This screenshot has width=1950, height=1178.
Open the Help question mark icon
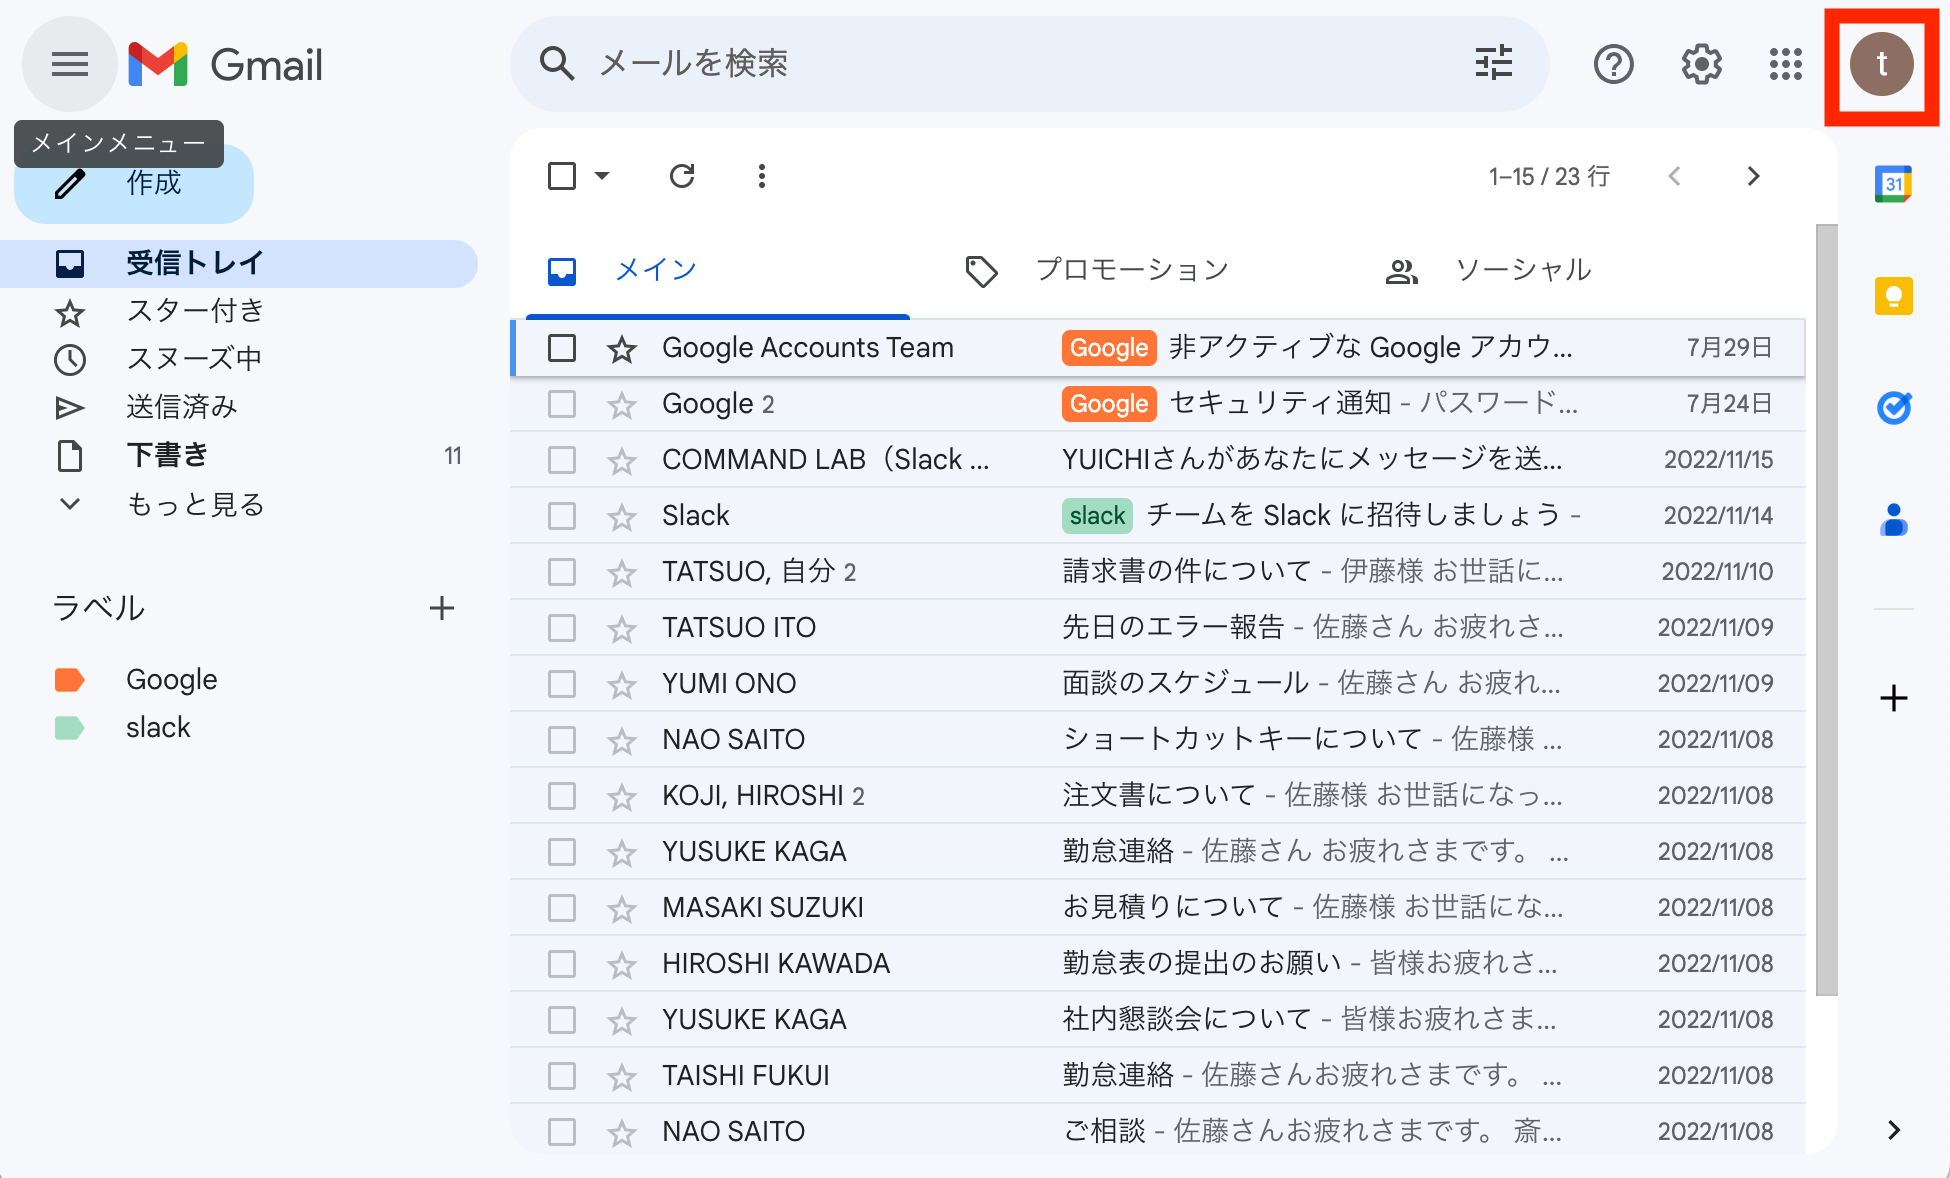[1614, 65]
